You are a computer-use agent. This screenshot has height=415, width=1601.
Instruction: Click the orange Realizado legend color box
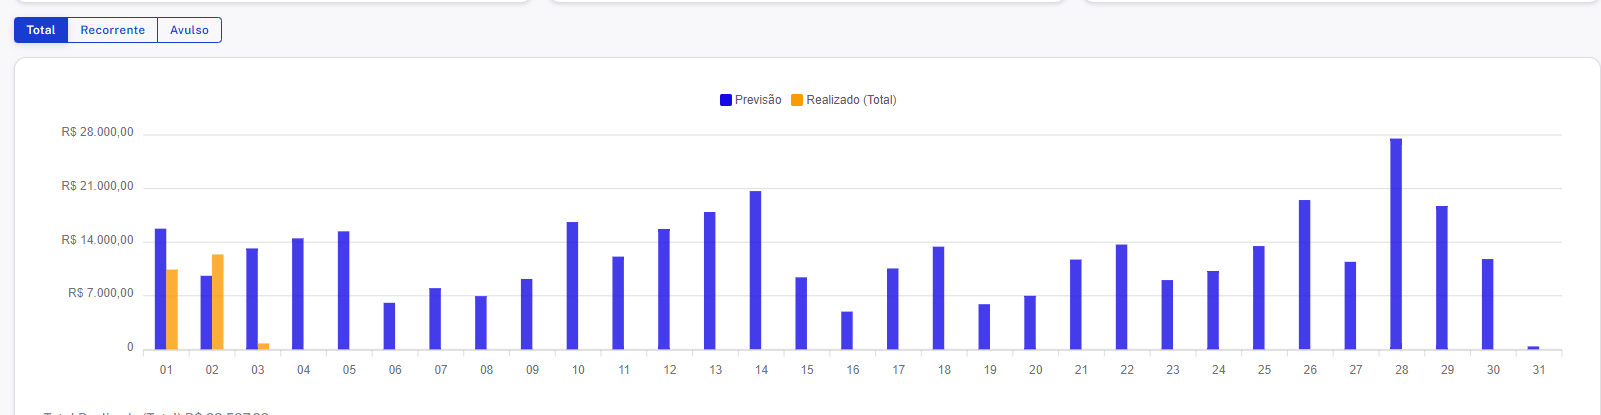[797, 100]
